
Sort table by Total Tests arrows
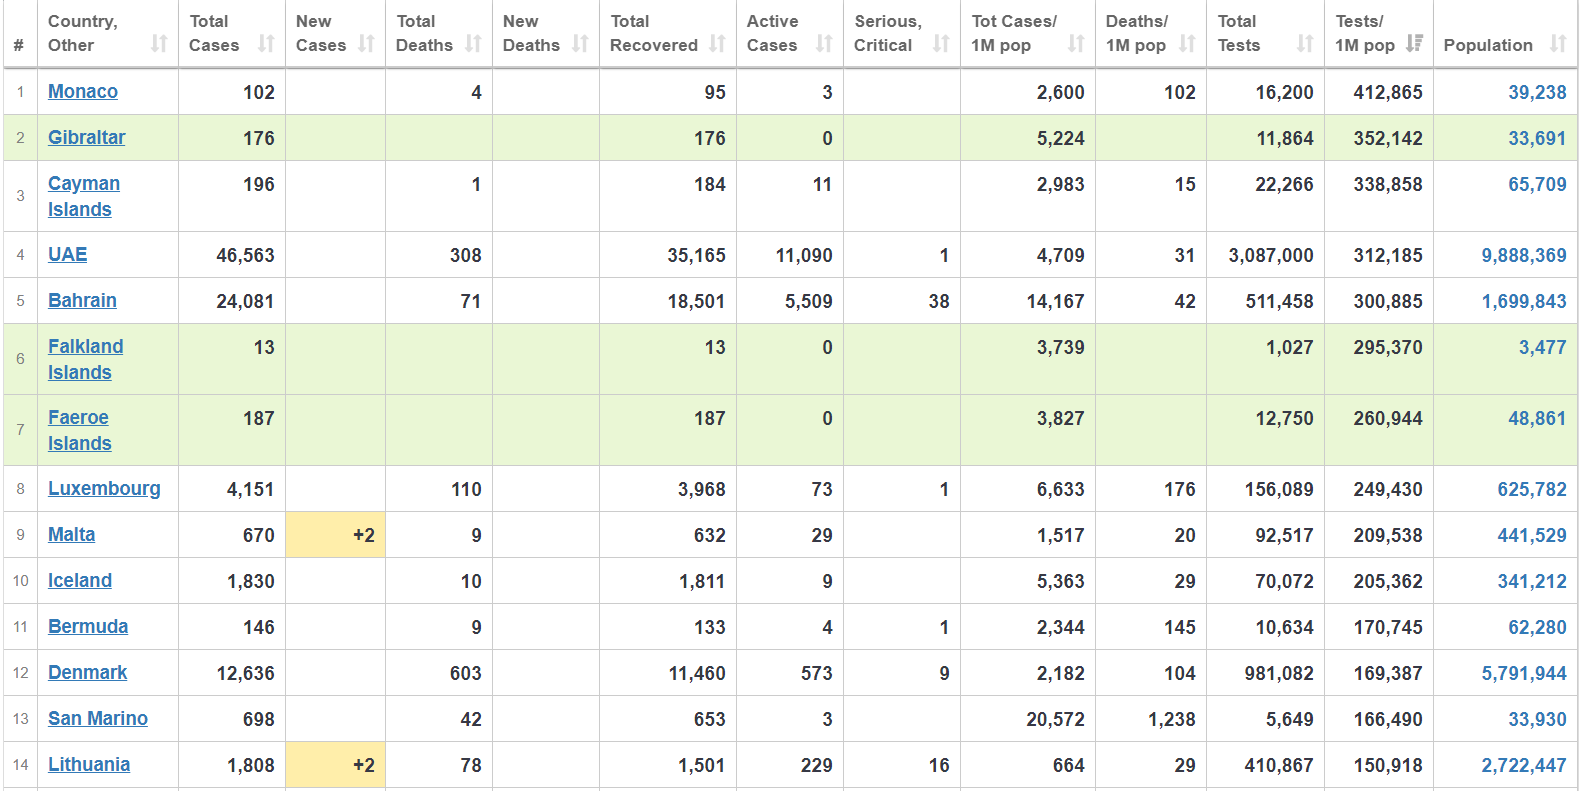[1305, 44]
